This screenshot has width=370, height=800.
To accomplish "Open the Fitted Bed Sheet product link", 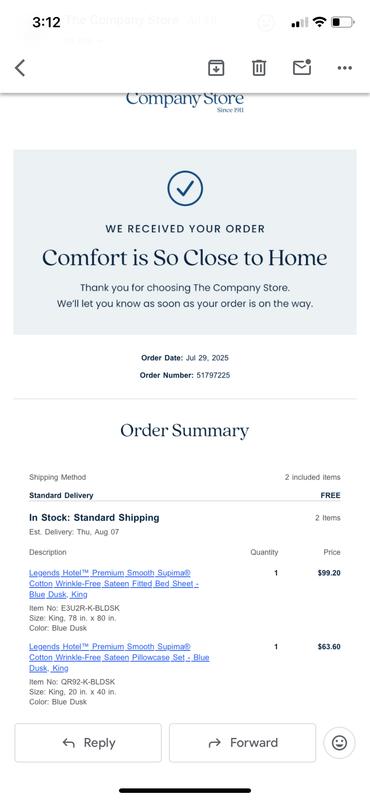I will click(114, 584).
